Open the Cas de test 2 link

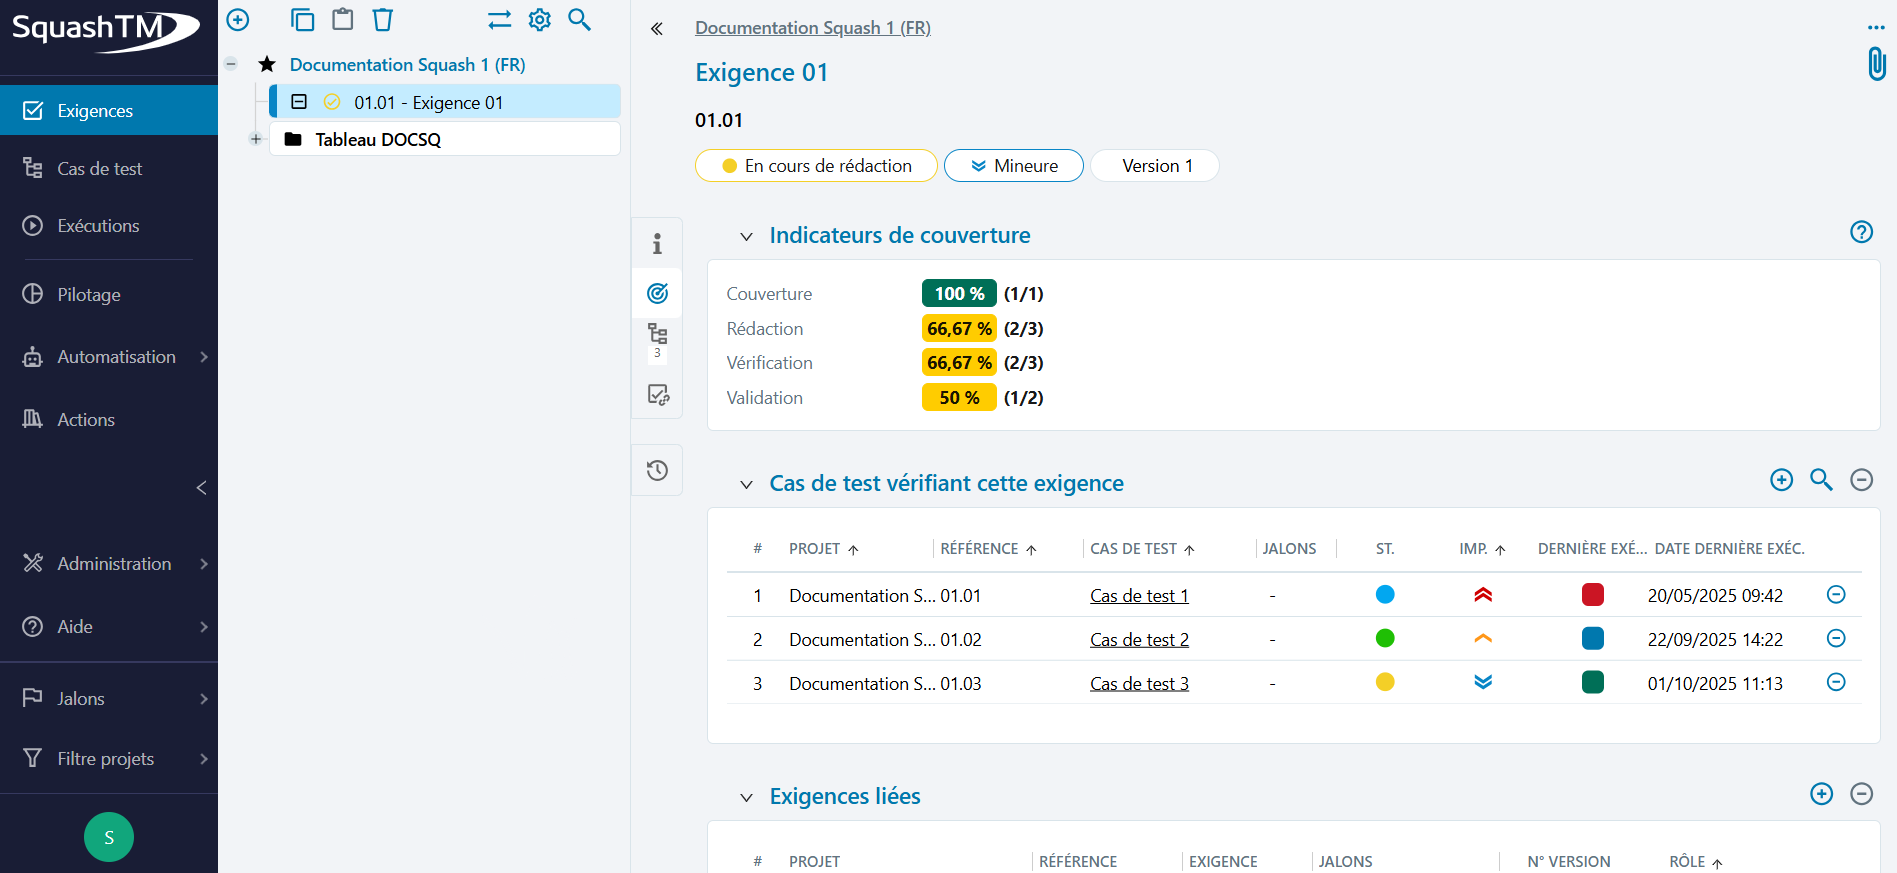[x=1139, y=640]
